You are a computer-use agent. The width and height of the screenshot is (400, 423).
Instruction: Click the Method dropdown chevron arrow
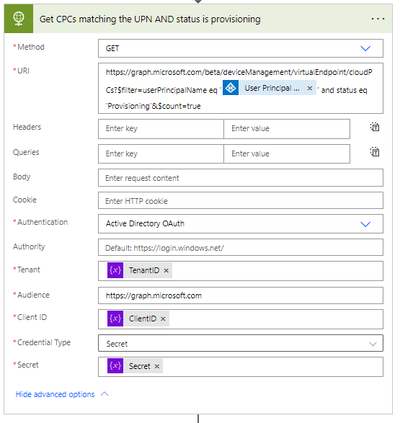pyautogui.click(x=366, y=49)
